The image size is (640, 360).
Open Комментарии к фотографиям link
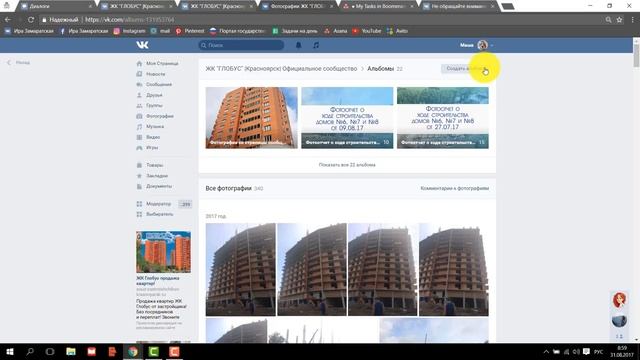coord(455,189)
